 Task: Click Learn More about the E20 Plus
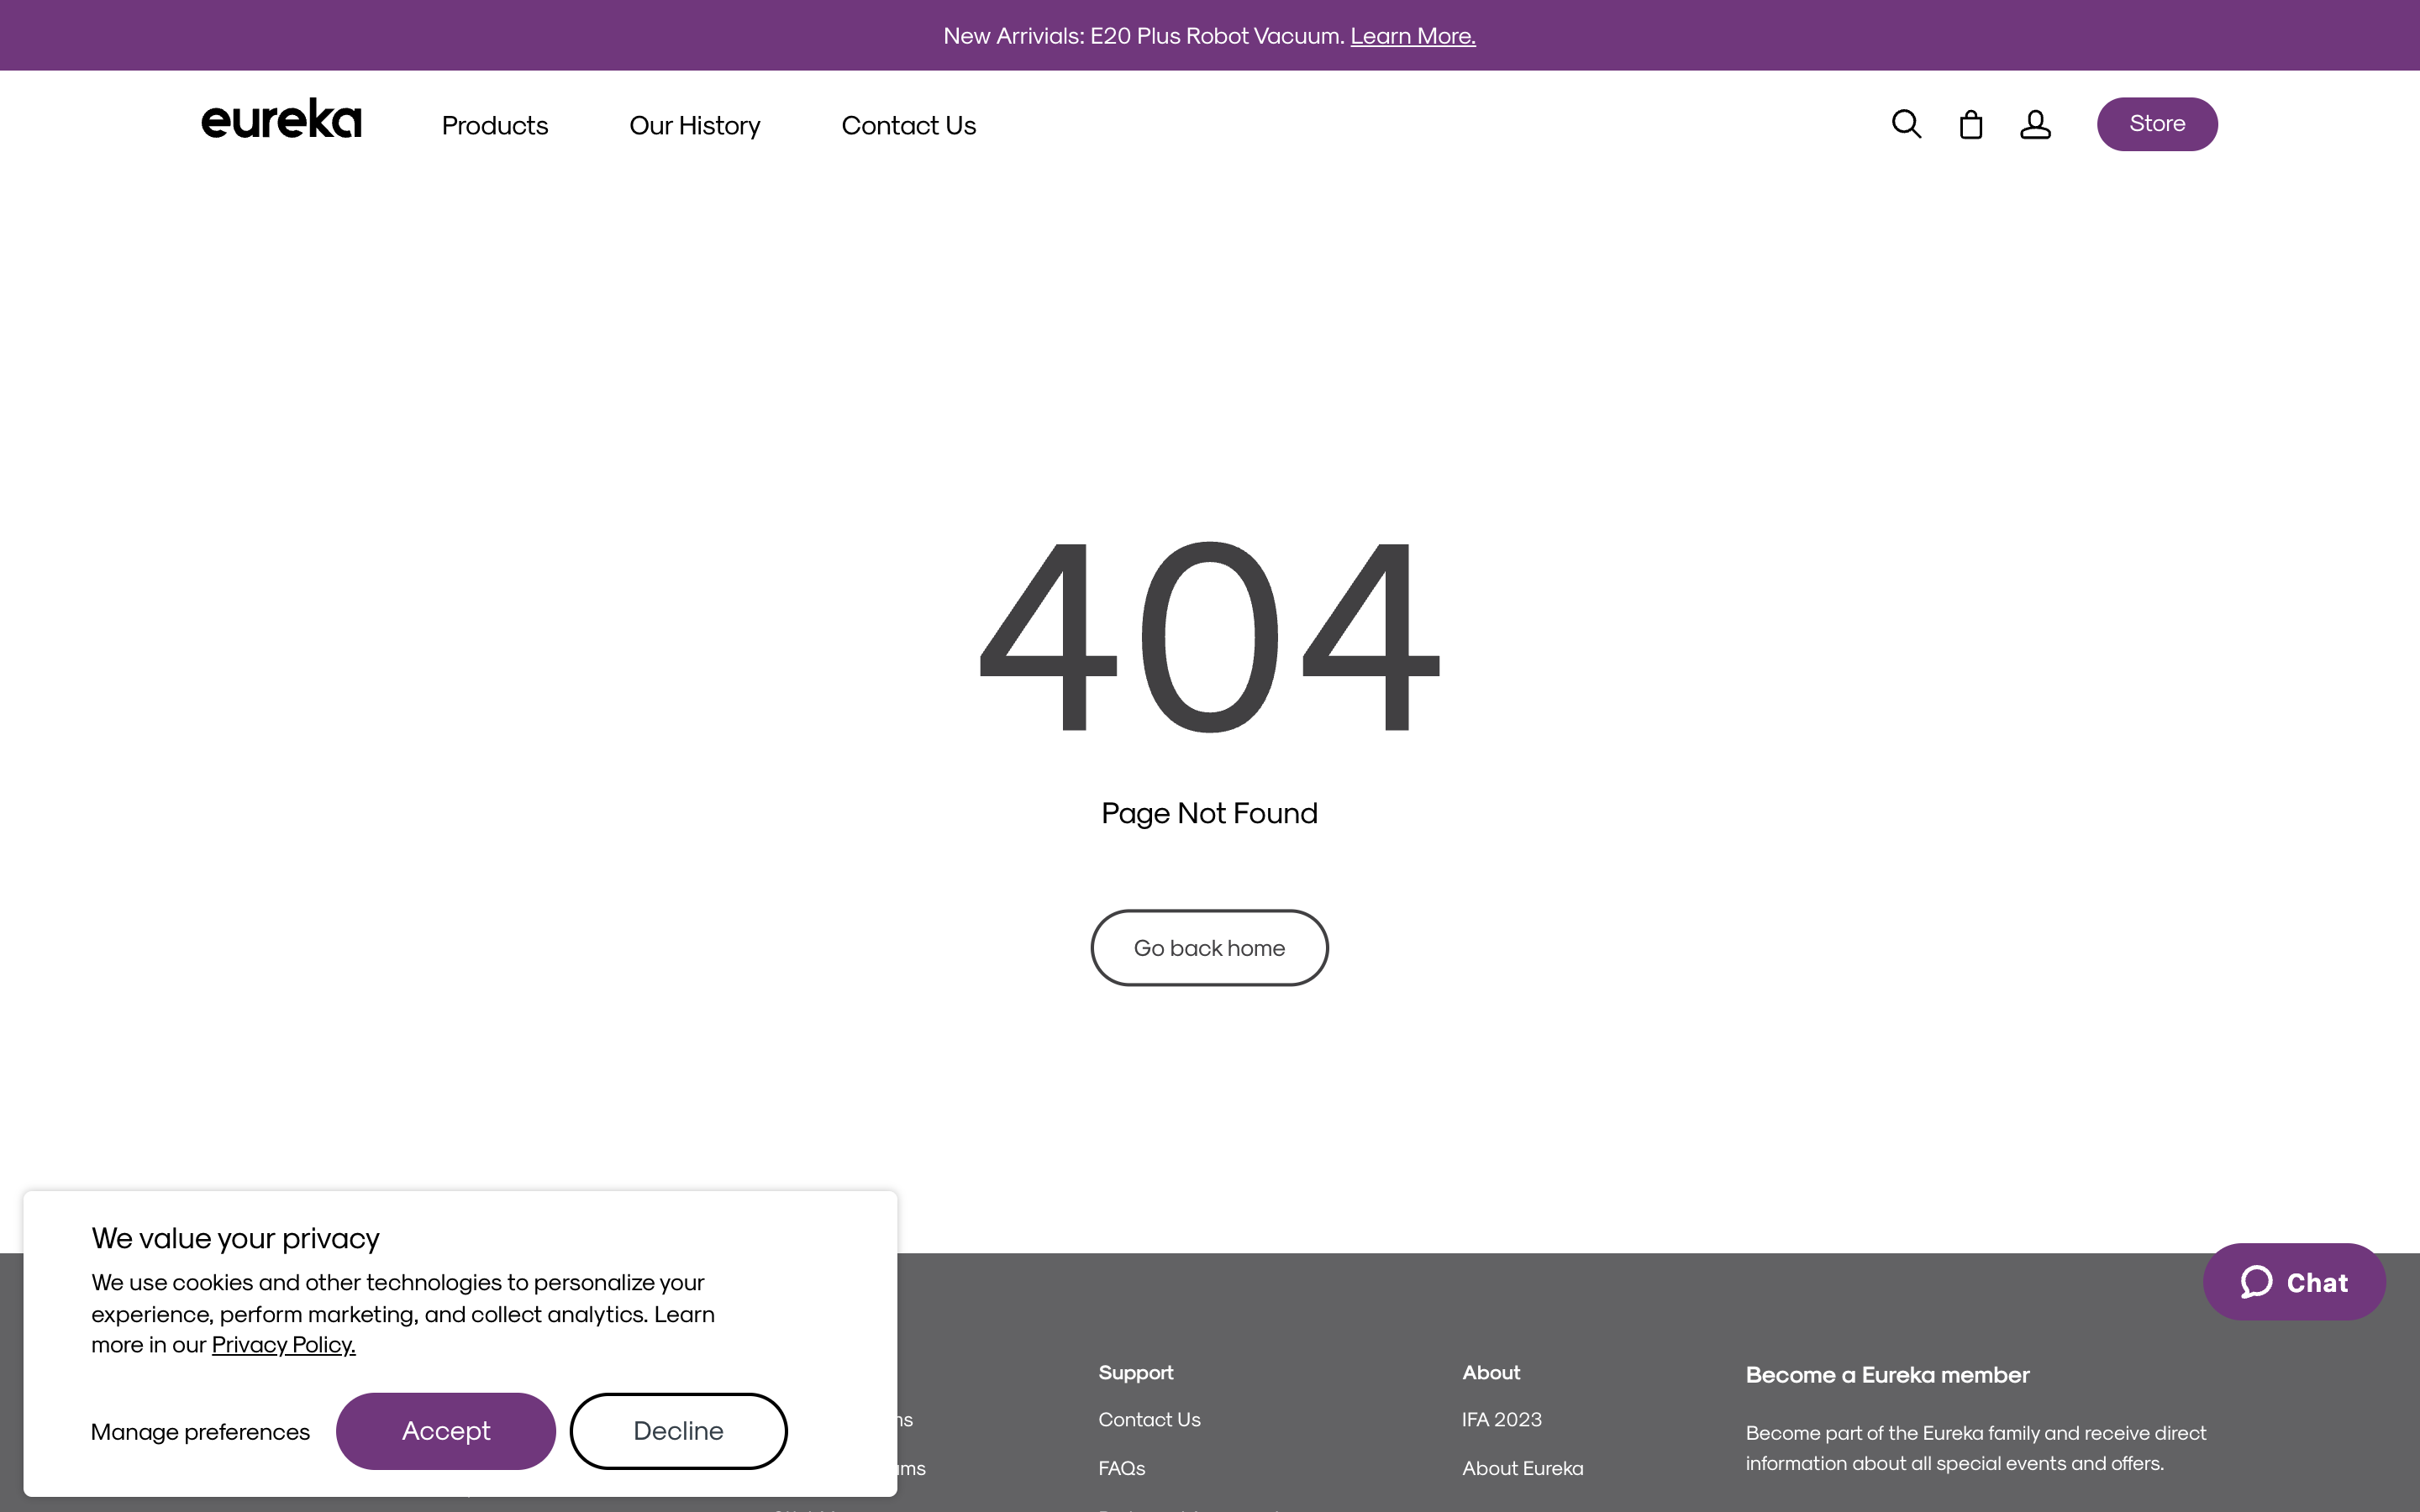[1412, 35]
